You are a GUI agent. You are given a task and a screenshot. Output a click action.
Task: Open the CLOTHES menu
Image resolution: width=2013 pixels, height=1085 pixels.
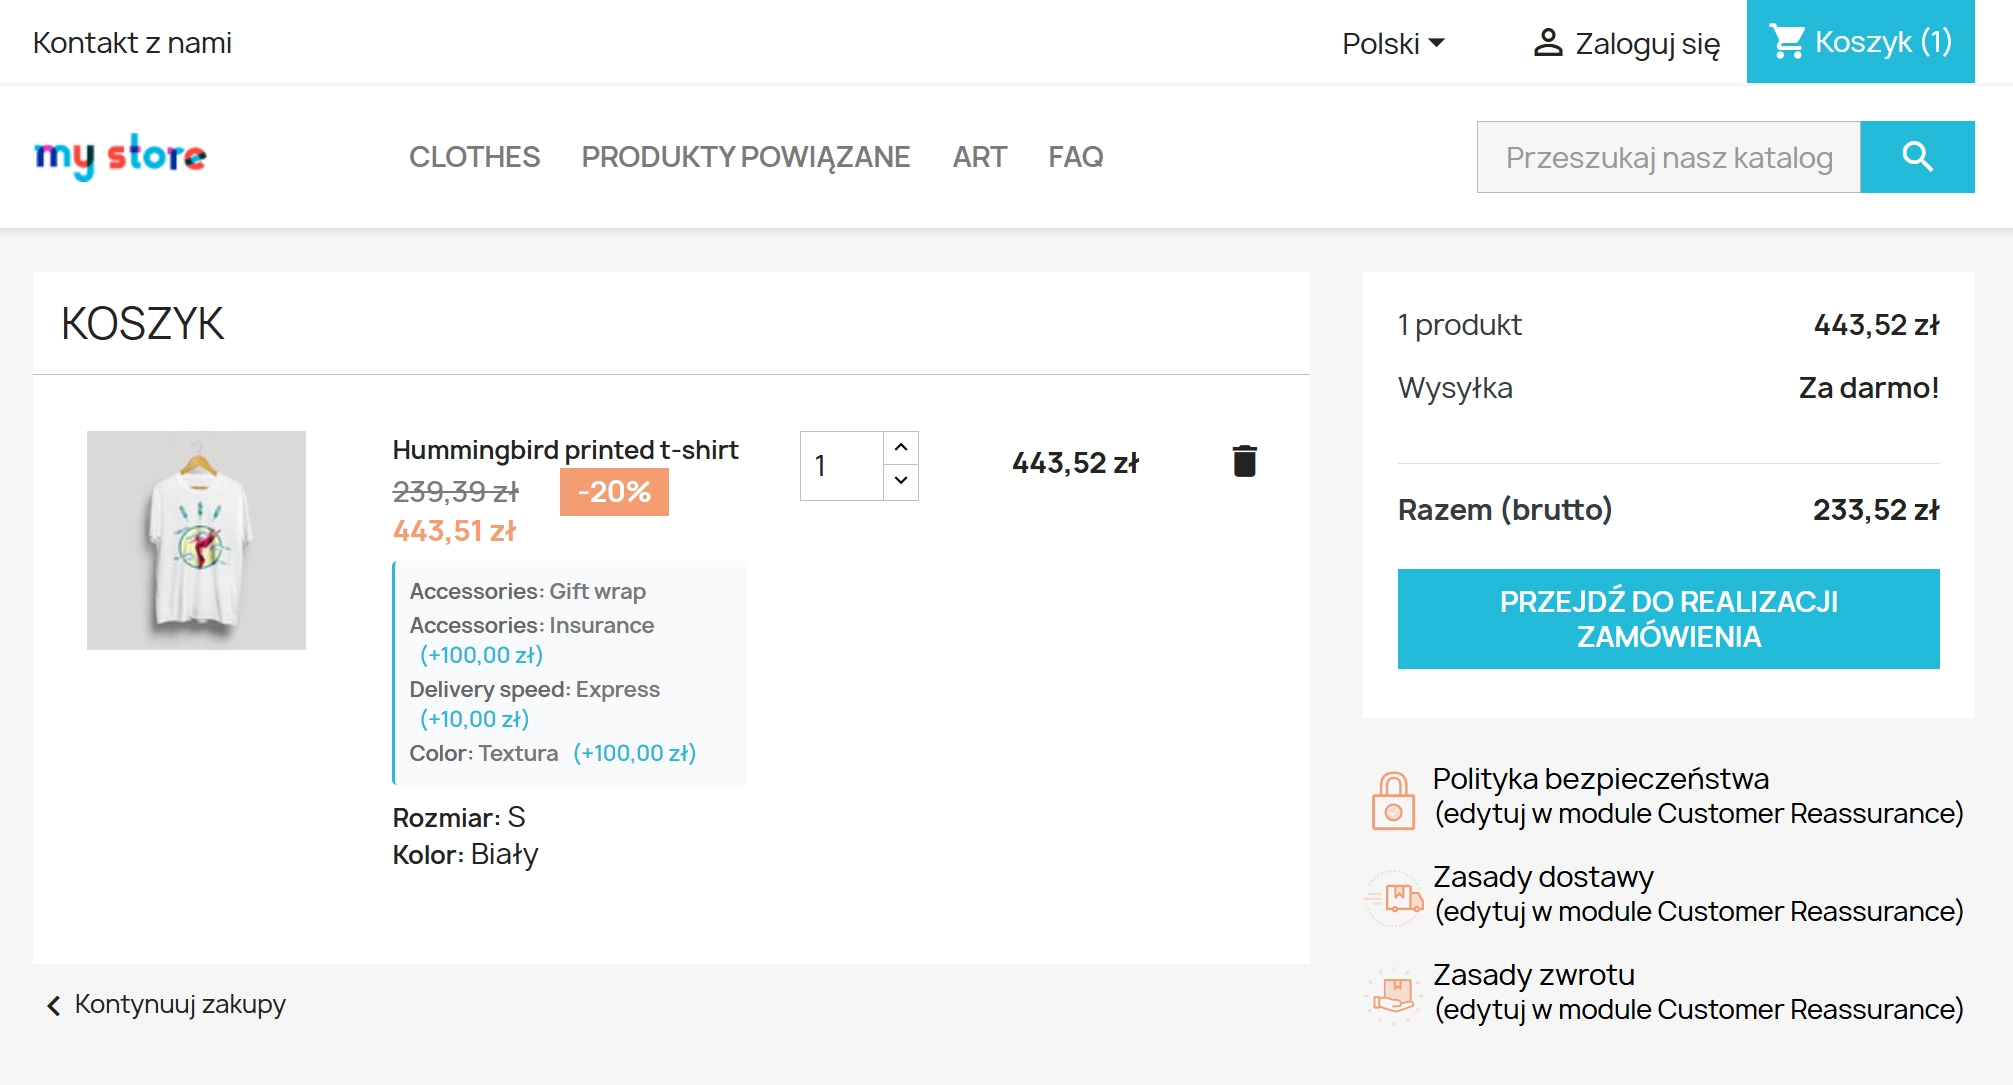tap(474, 157)
